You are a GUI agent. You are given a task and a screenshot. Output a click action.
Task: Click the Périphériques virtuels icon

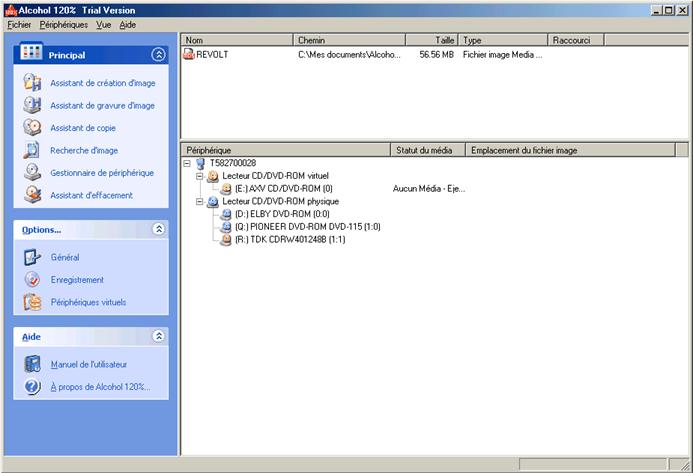pos(32,302)
